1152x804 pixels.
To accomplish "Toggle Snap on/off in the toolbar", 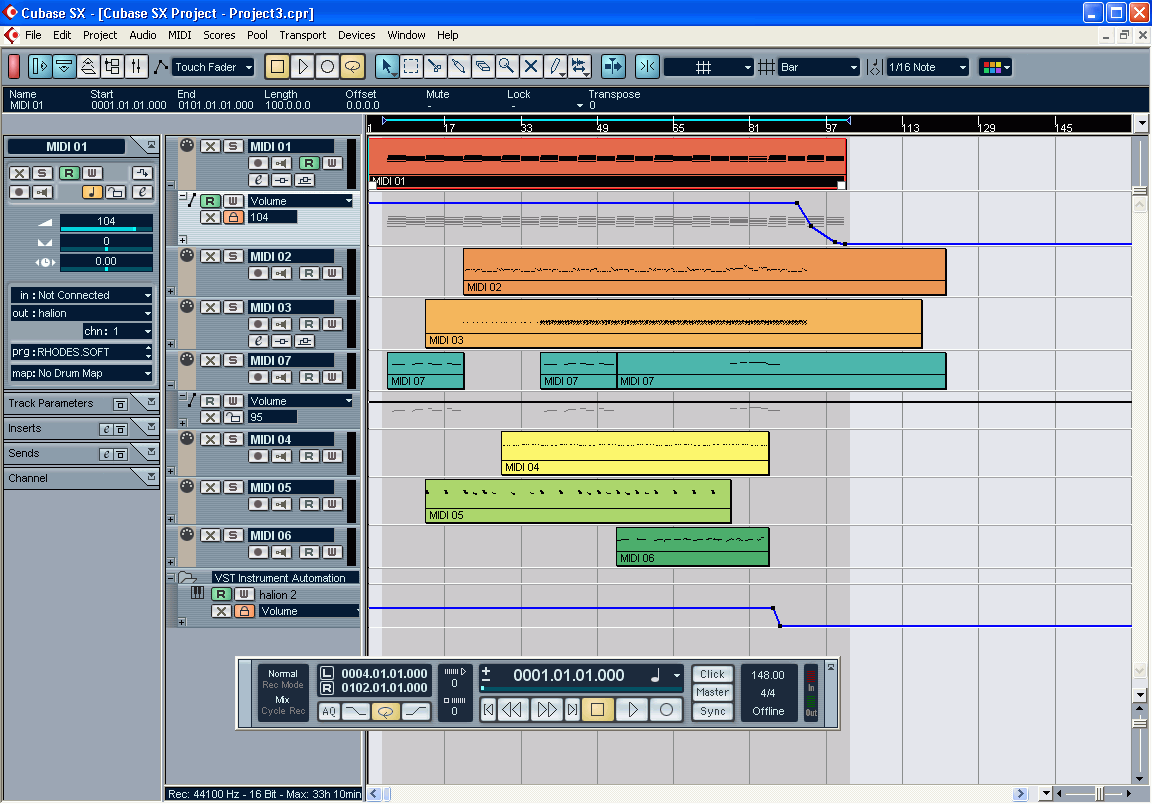I will coord(647,67).
